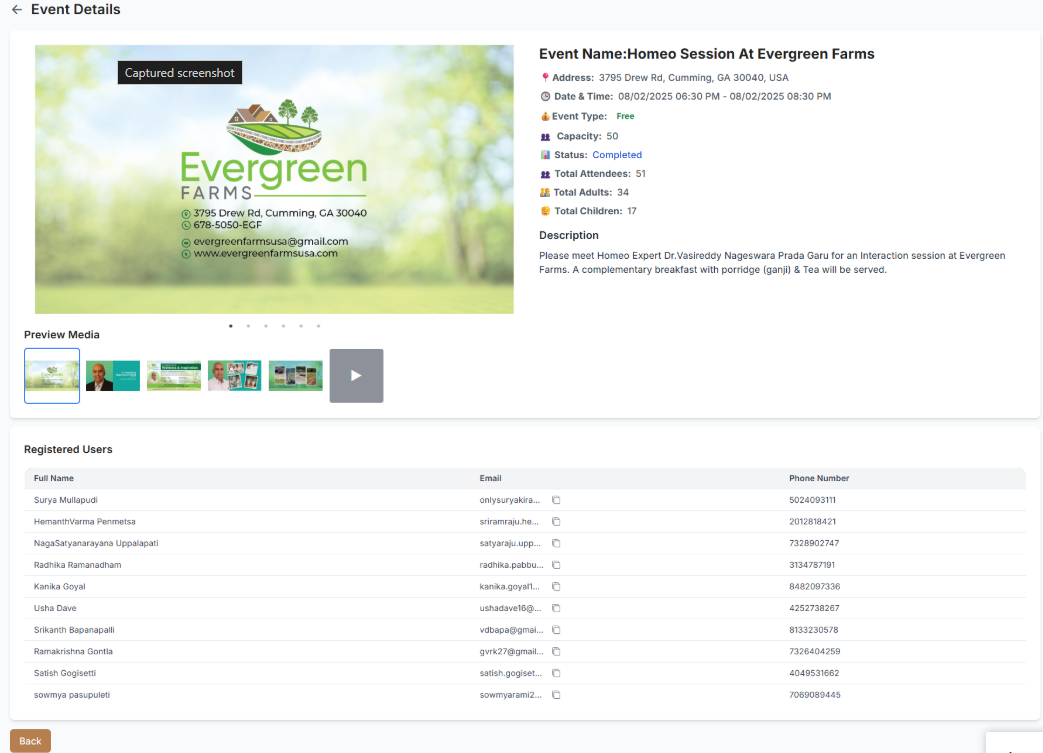This screenshot has height=753, width=1043.
Task: Click phone number 7328902747
Action: [x=814, y=543]
